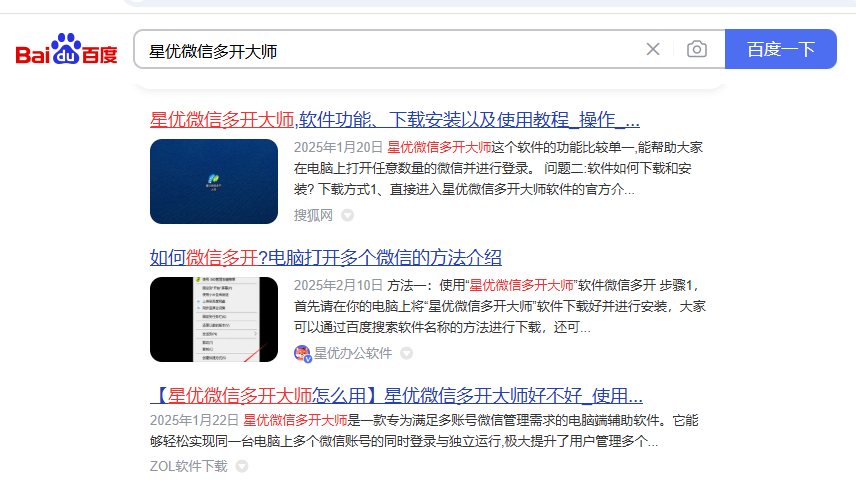
Task: Click the 搜狐网 source label
Action: (x=313, y=215)
